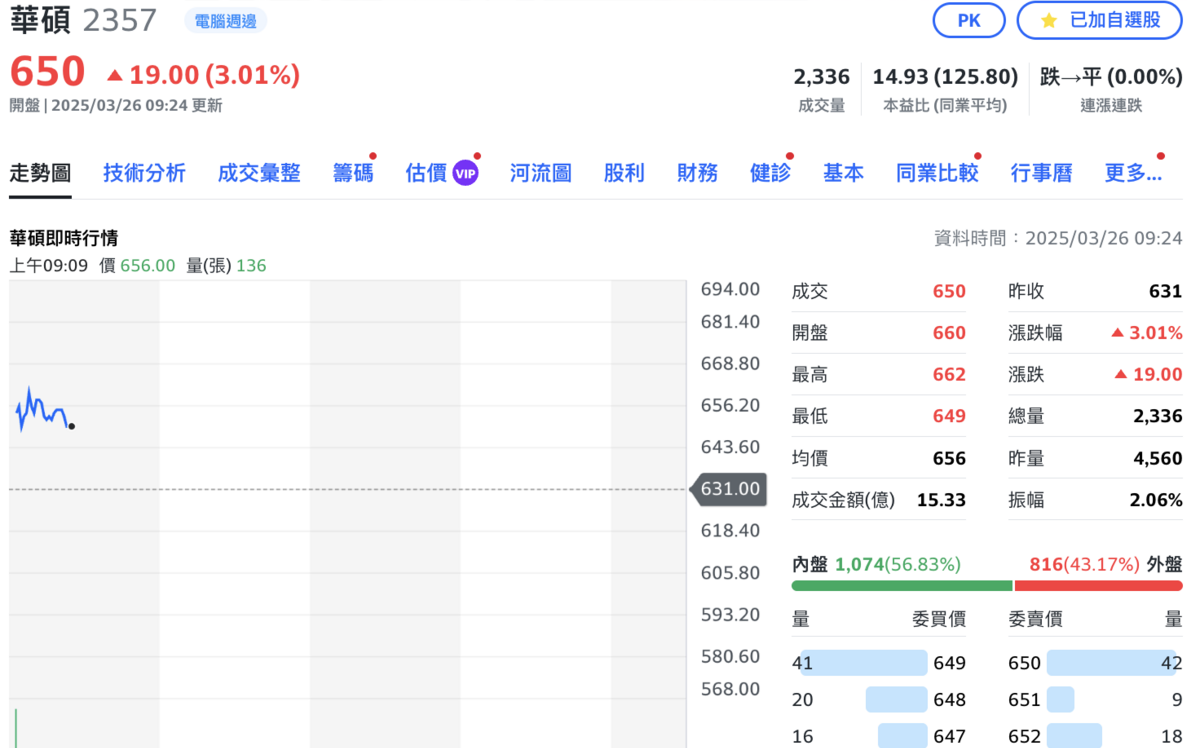Click the blue intraday price line
Image resolution: width=1200 pixels, height=748 pixels.
tap(42, 410)
